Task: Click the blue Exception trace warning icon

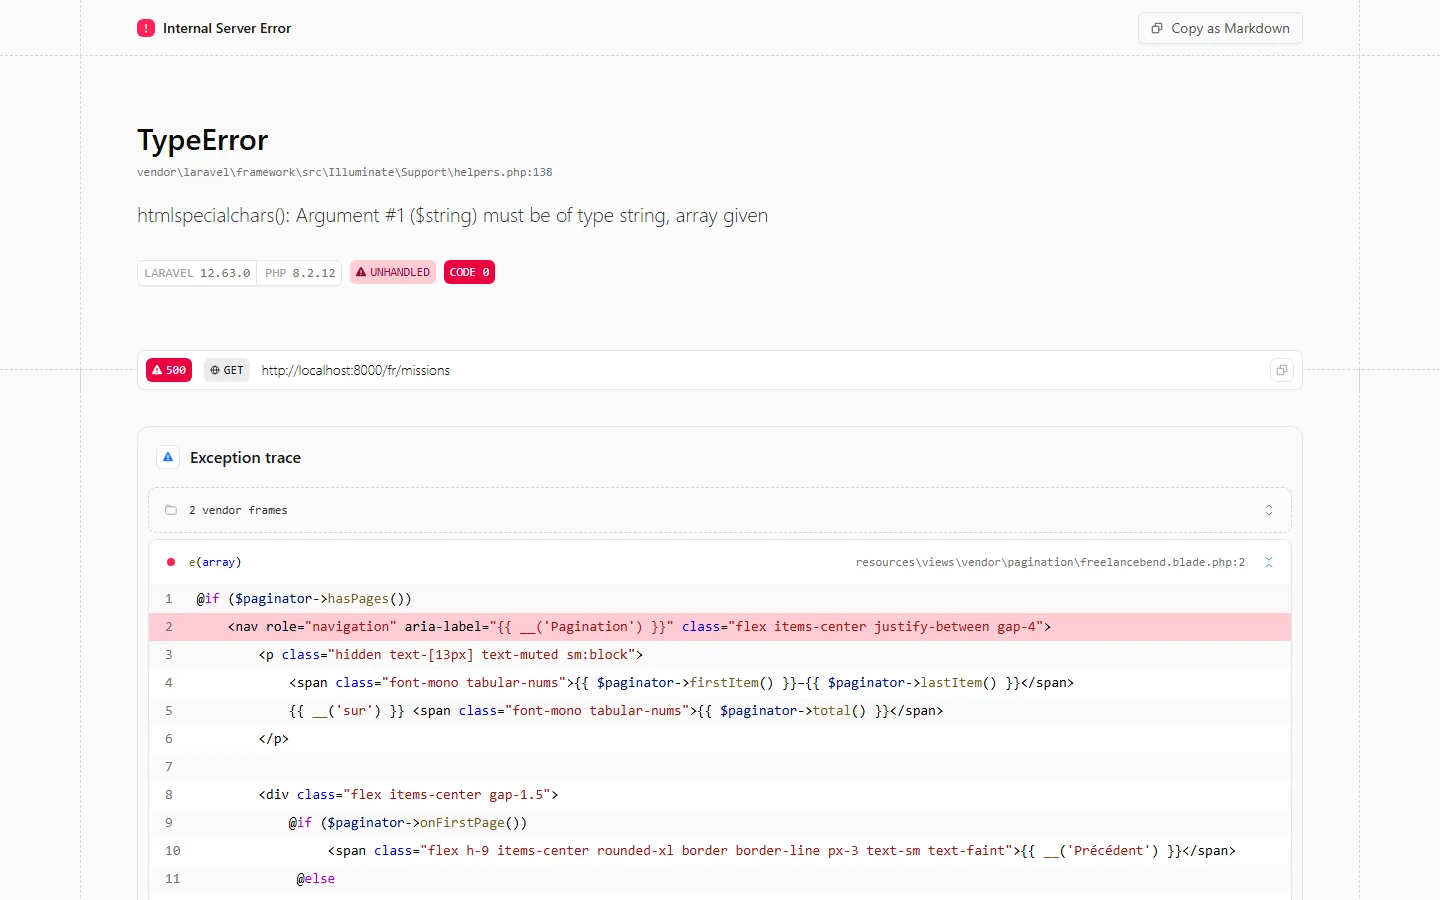Action: tap(168, 457)
